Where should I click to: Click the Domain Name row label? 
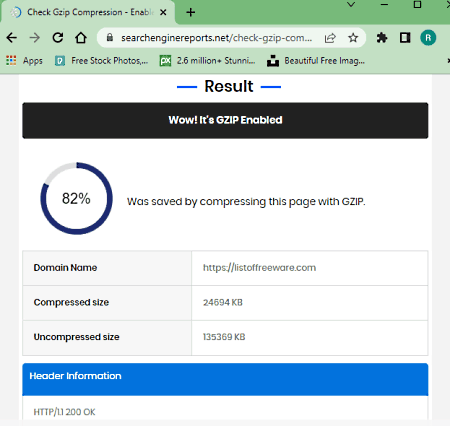[65, 268]
